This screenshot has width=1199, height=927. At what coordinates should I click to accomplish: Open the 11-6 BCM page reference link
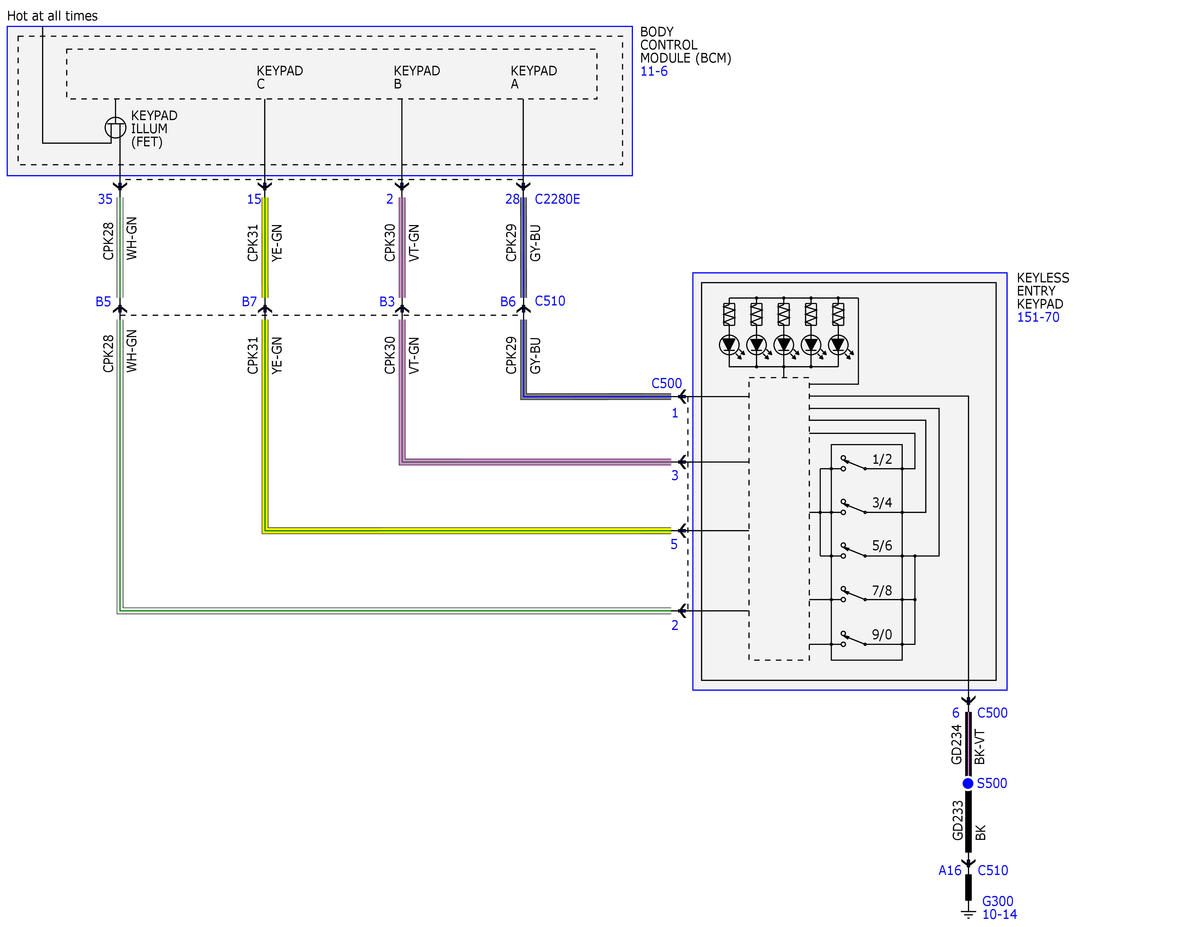[x=654, y=71]
